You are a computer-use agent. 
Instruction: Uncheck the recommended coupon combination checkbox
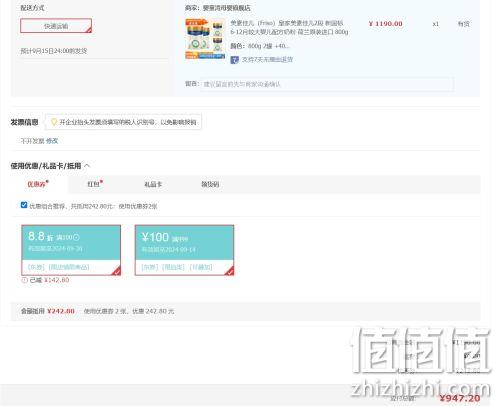[24, 205]
